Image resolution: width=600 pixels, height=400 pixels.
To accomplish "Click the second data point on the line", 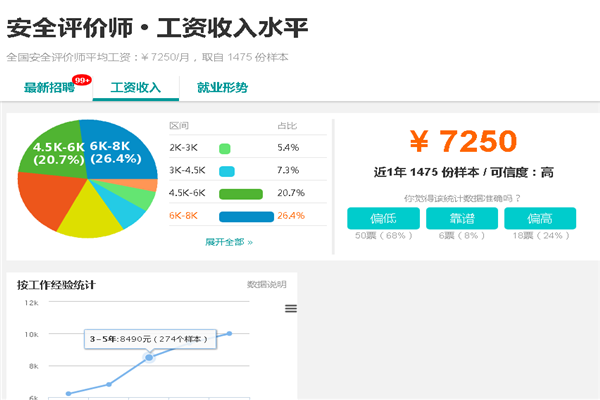I will point(109,384).
